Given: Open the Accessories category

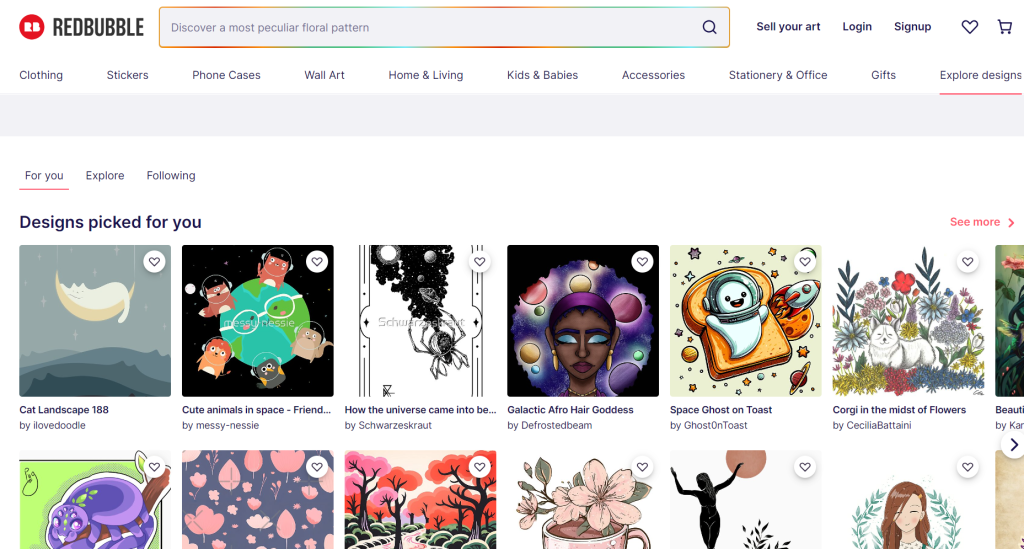Looking at the screenshot, I should 653,75.
